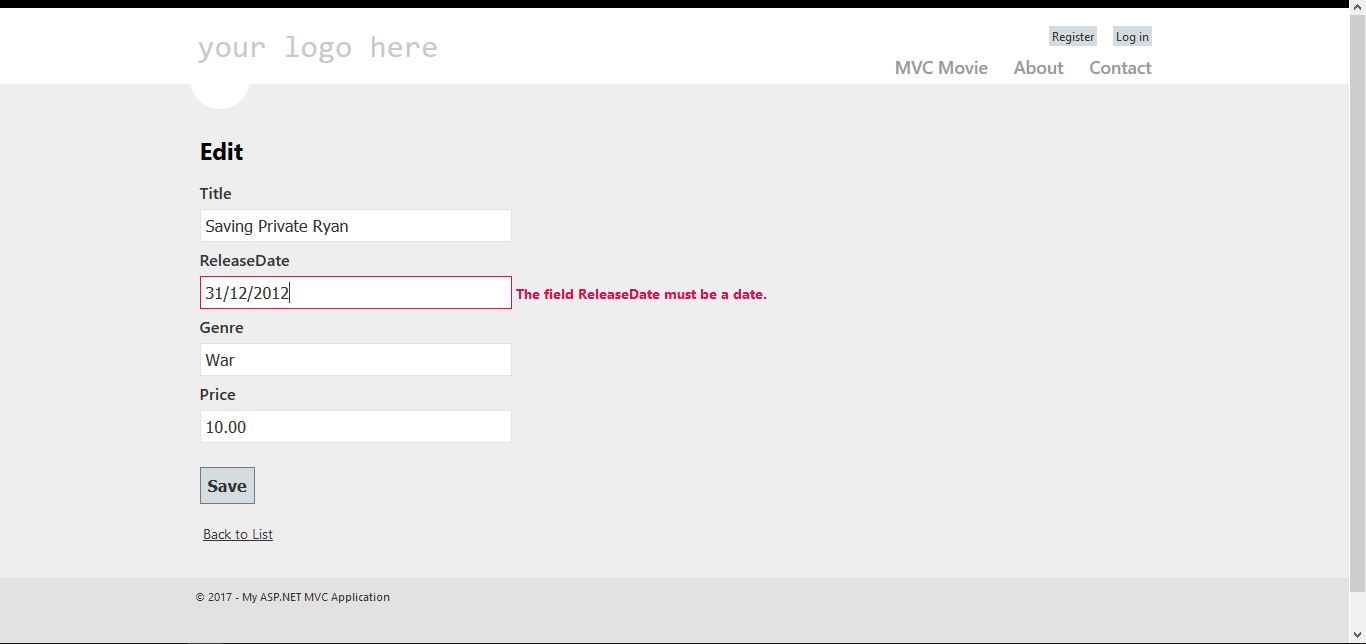This screenshot has height=644, width=1366.
Task: Click the Genre field label
Action: point(221,328)
